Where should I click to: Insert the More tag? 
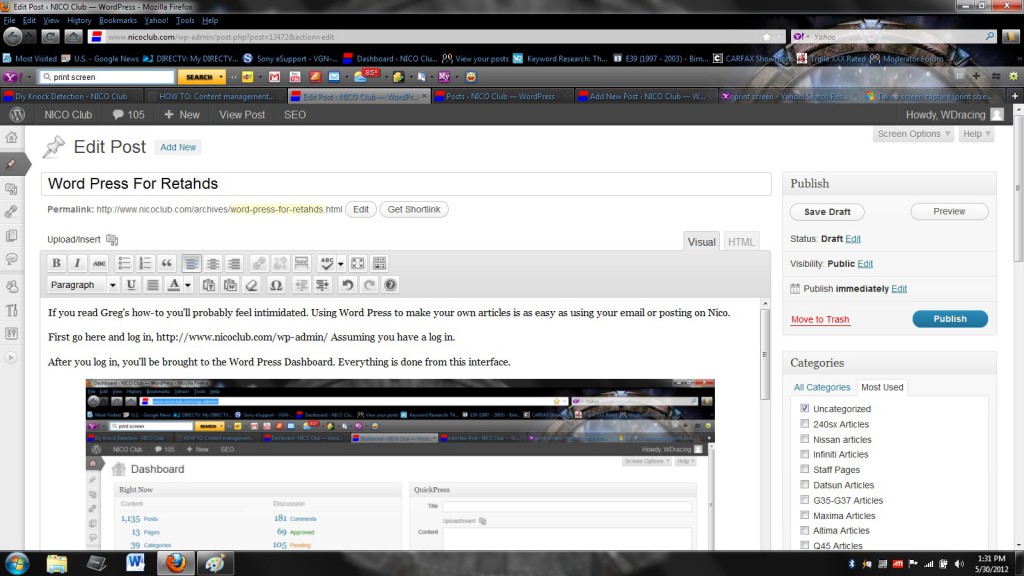coord(301,263)
